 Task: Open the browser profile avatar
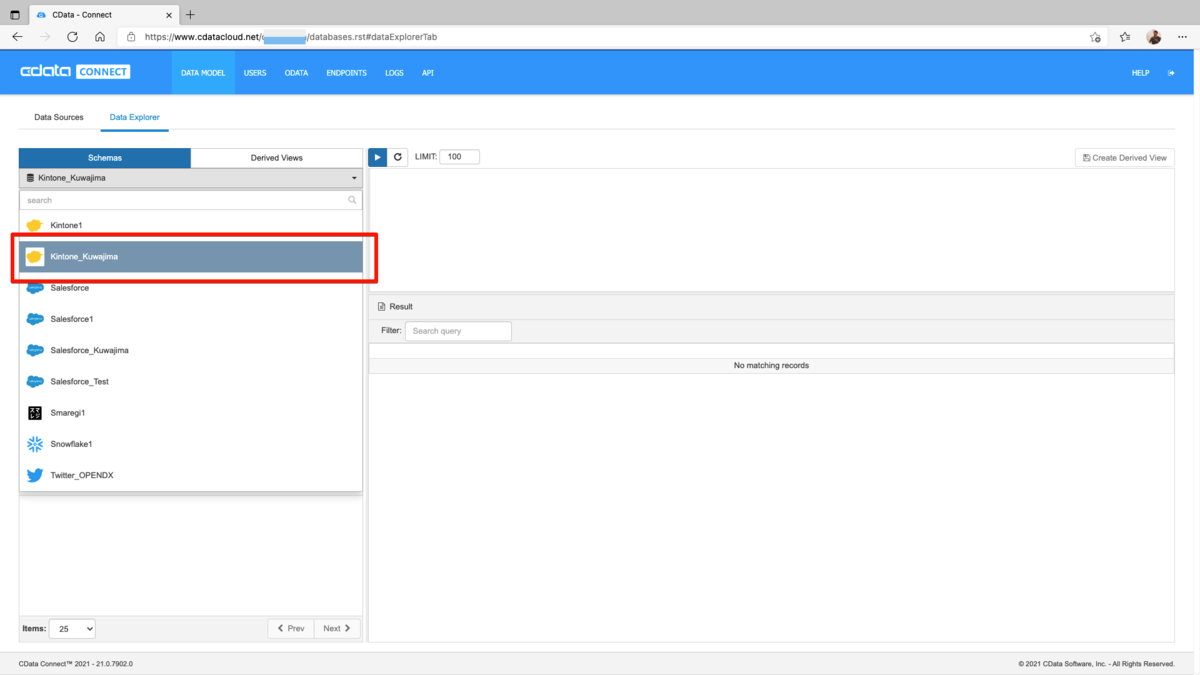click(1153, 37)
